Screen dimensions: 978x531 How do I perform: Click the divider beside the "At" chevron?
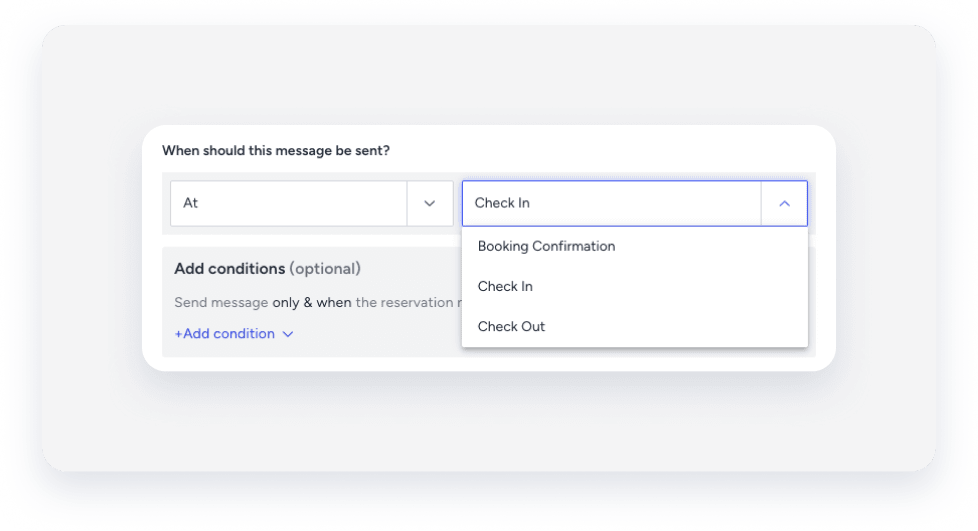tap(407, 203)
